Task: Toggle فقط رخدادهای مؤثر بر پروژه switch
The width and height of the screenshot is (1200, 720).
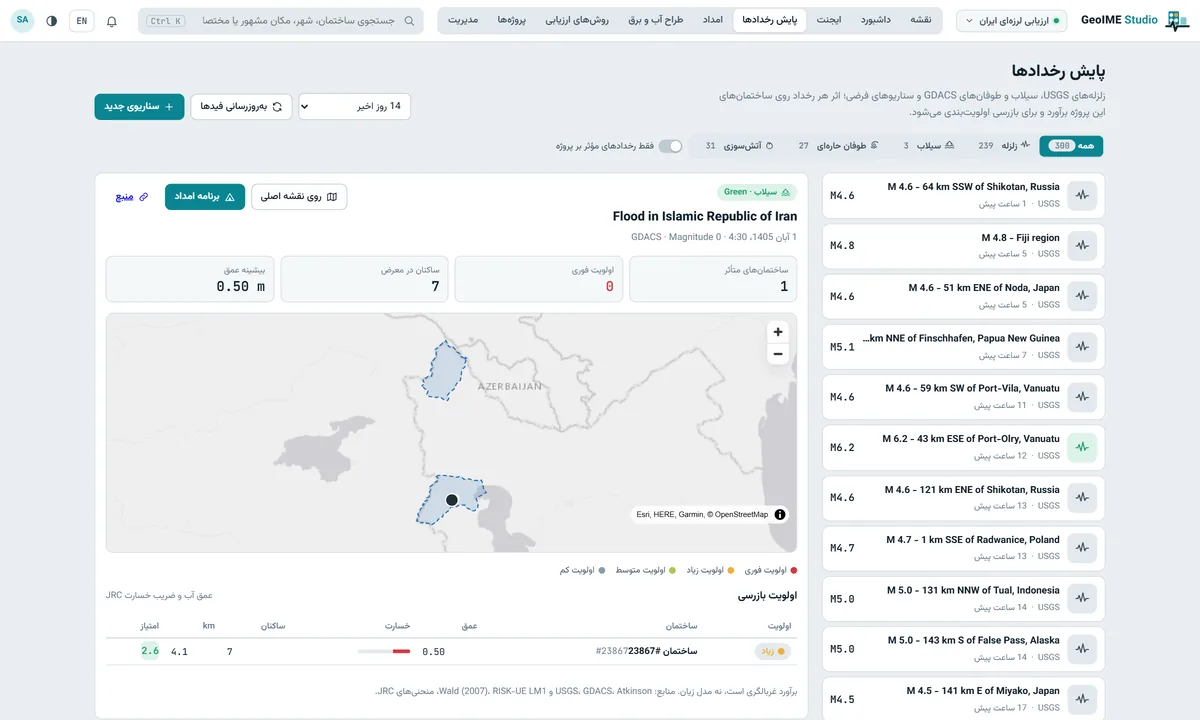Action: (670, 146)
